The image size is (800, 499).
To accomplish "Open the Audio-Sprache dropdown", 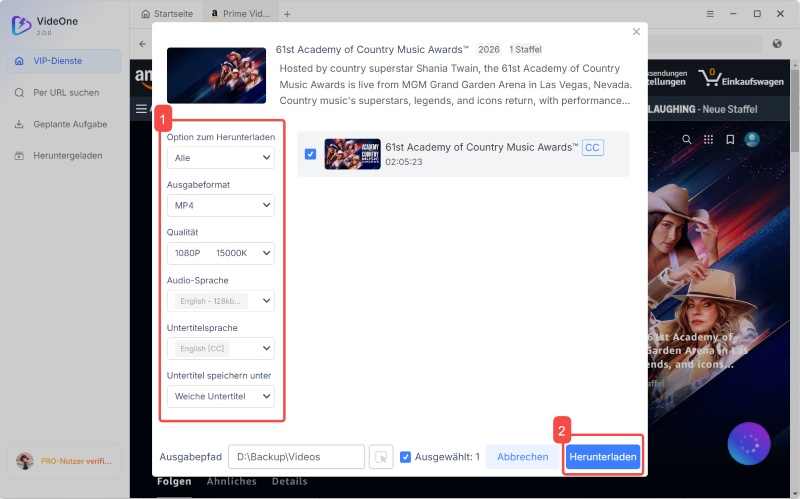I will (x=221, y=301).
